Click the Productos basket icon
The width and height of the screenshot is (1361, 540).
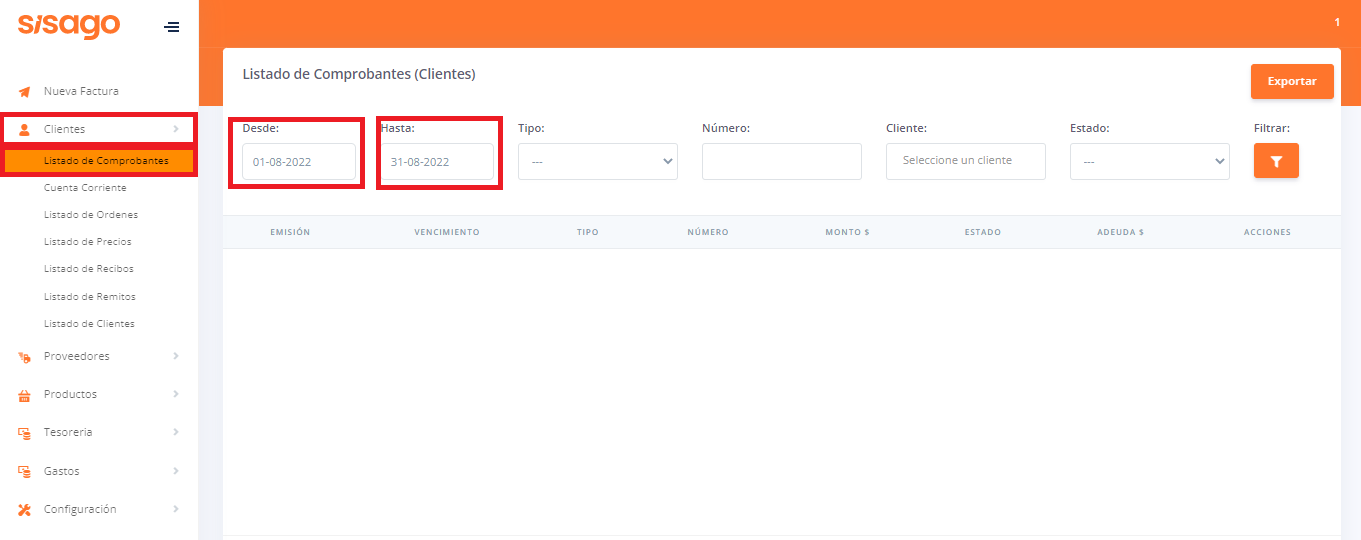coord(25,395)
